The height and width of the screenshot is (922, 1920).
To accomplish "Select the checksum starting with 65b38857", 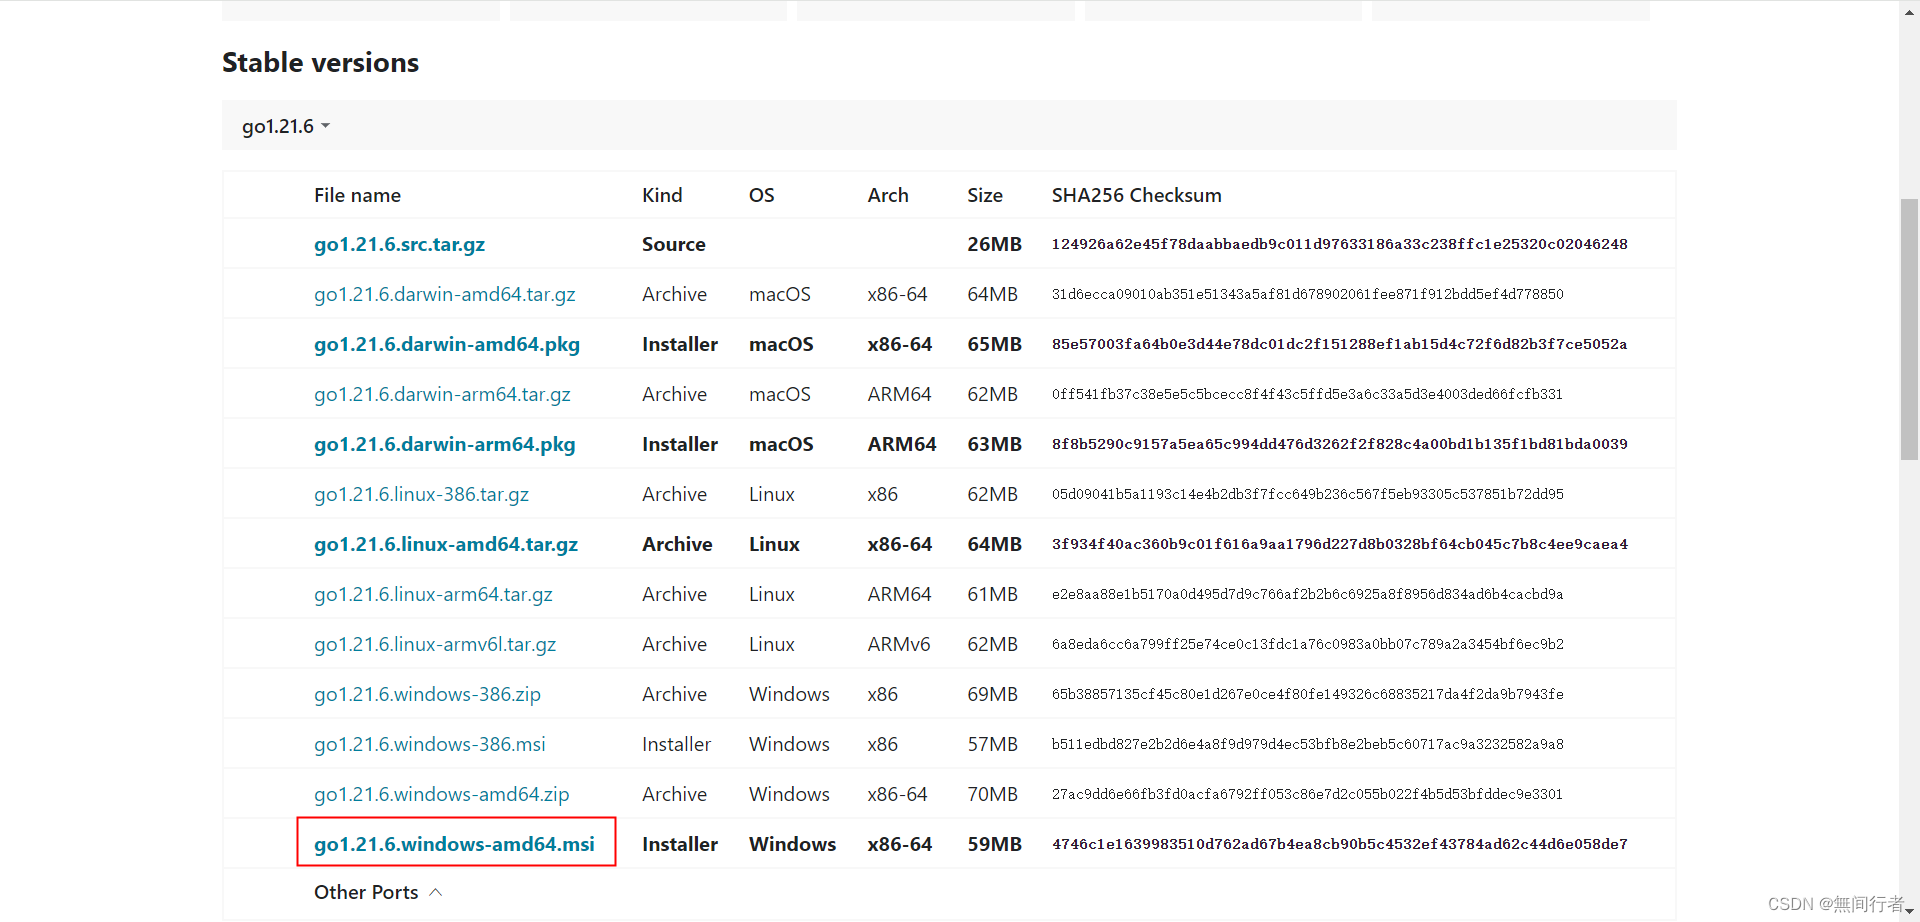I will (x=1307, y=694).
